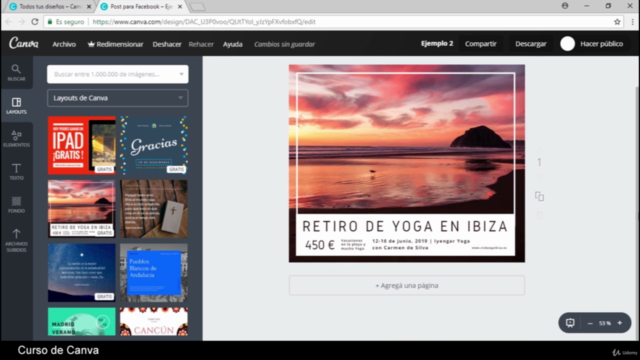
Task: Open the Archivo menu
Action: (64, 44)
